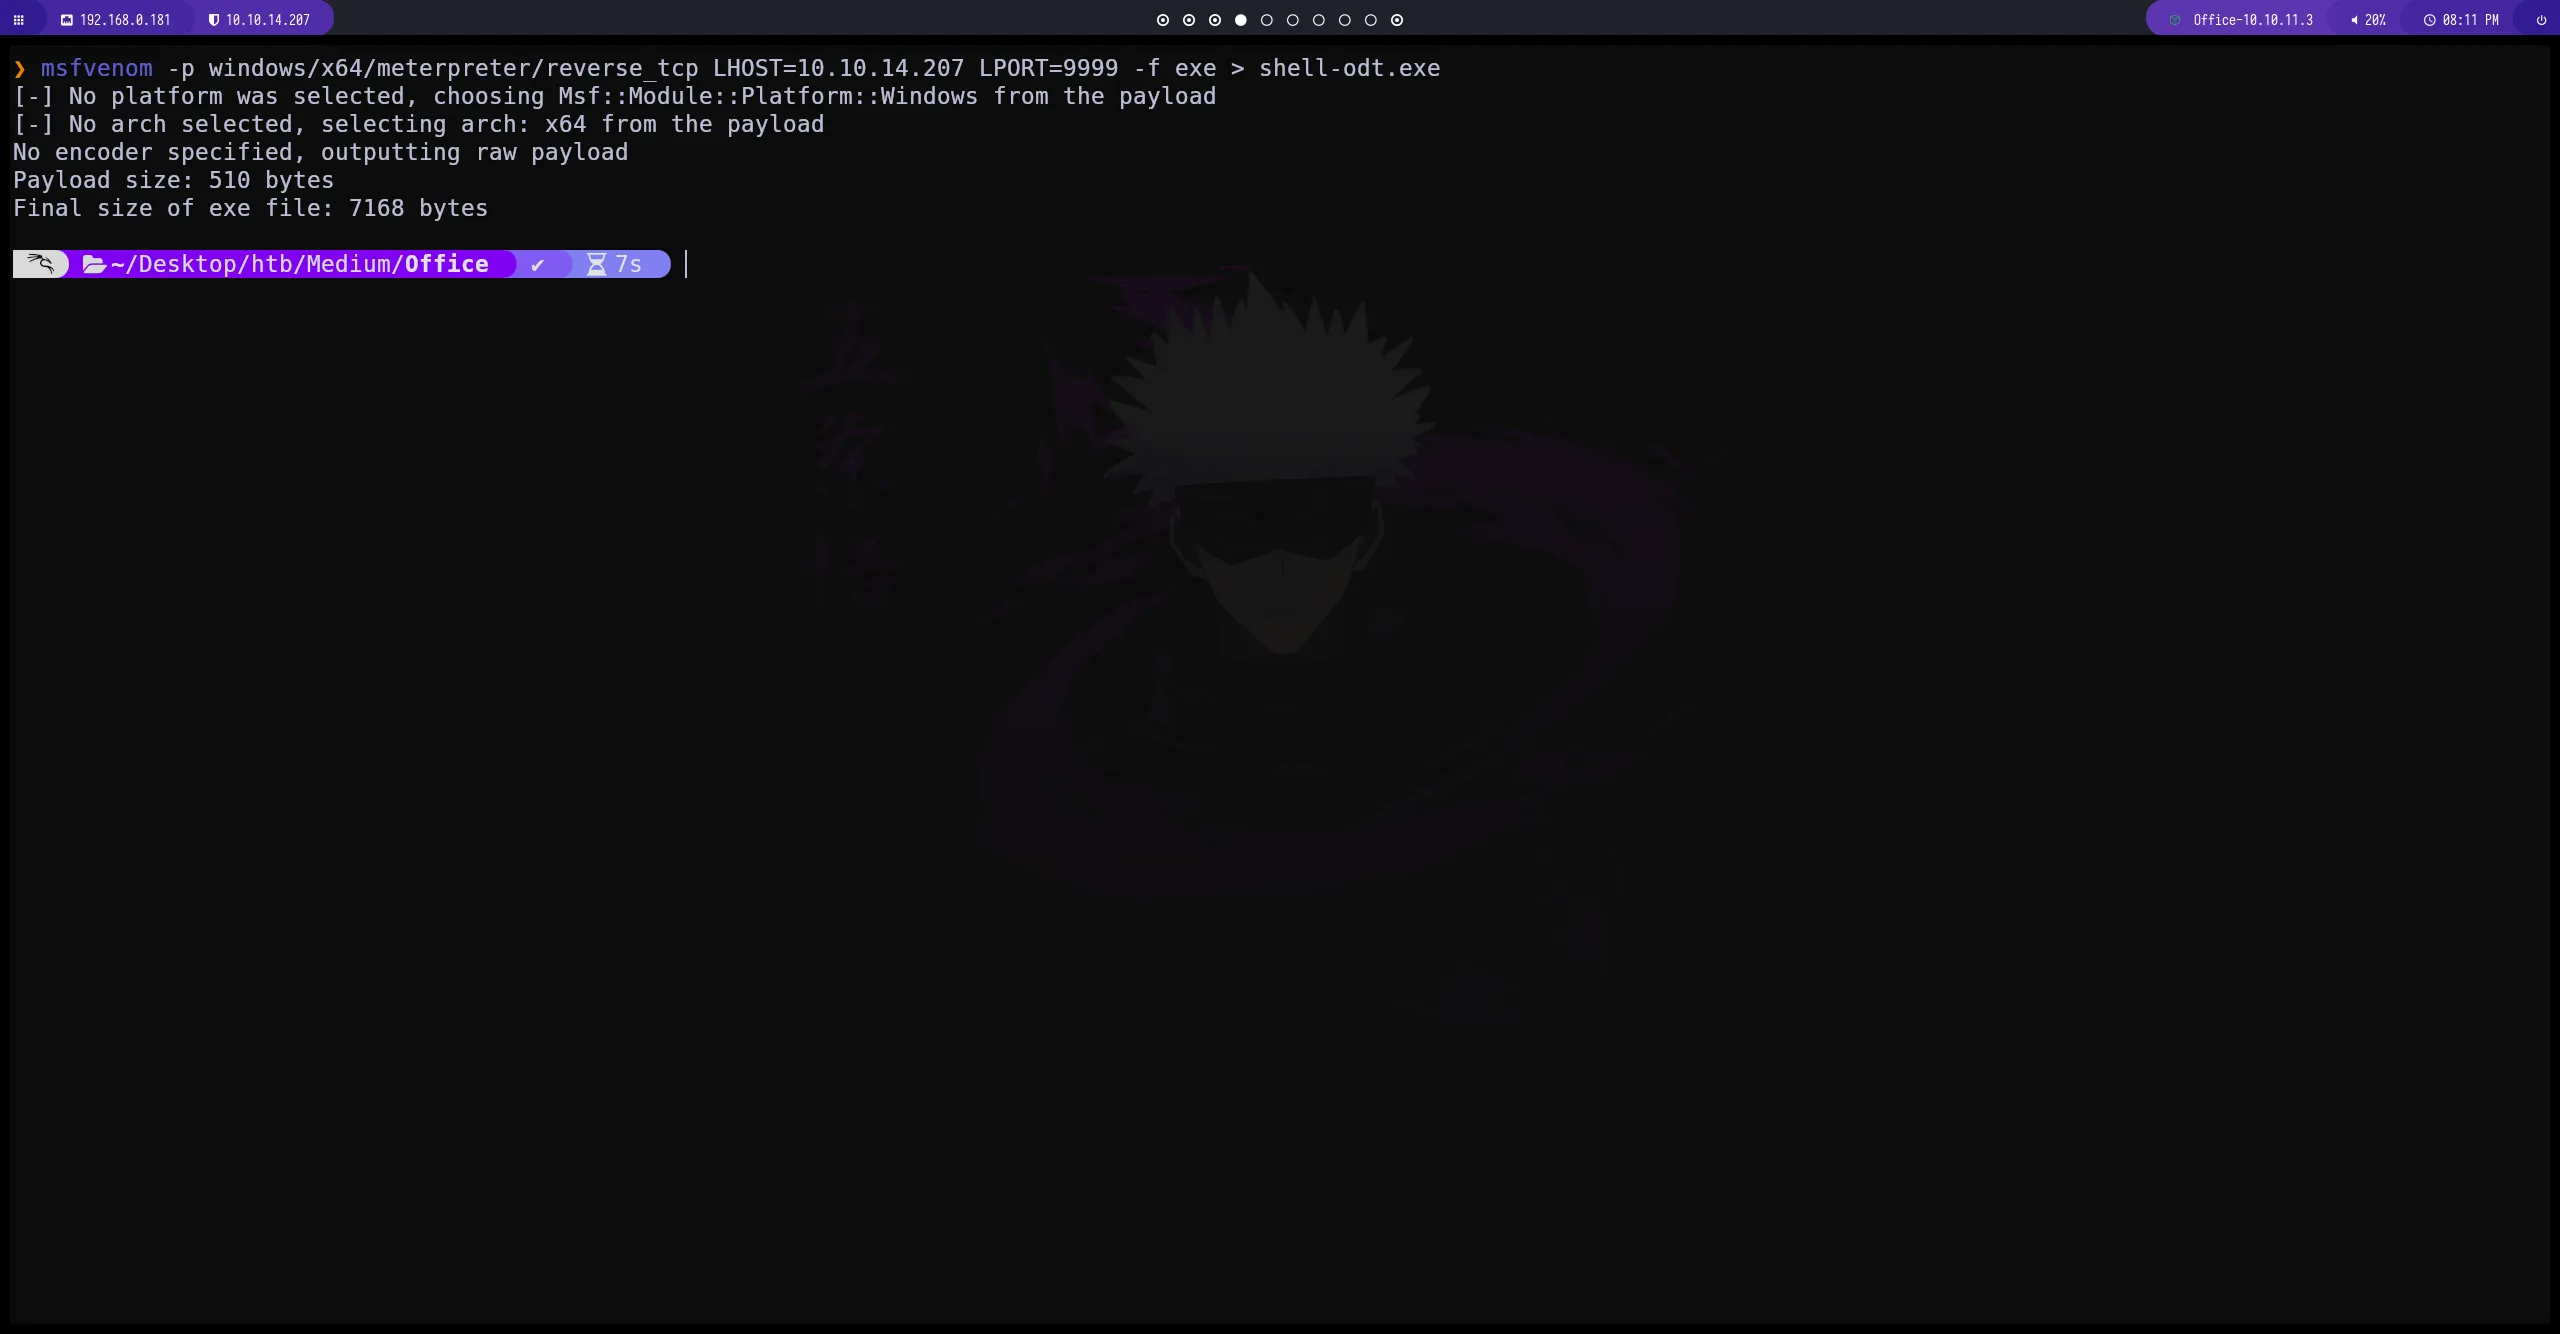Viewport: 2560px width, 1334px height.
Task: Click the folder icon in the prompt path
Action: coord(94,264)
